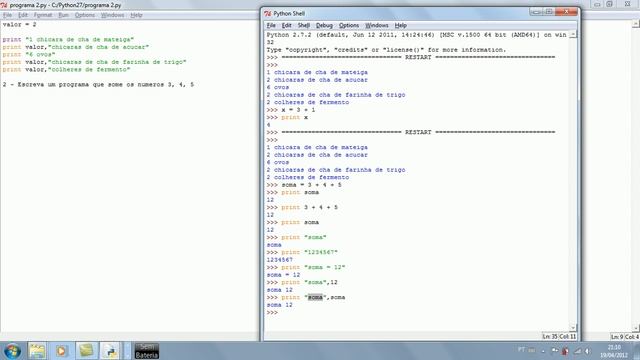Open the volume speaker tray icon
The width and height of the screenshot is (640, 360).
click(588, 351)
